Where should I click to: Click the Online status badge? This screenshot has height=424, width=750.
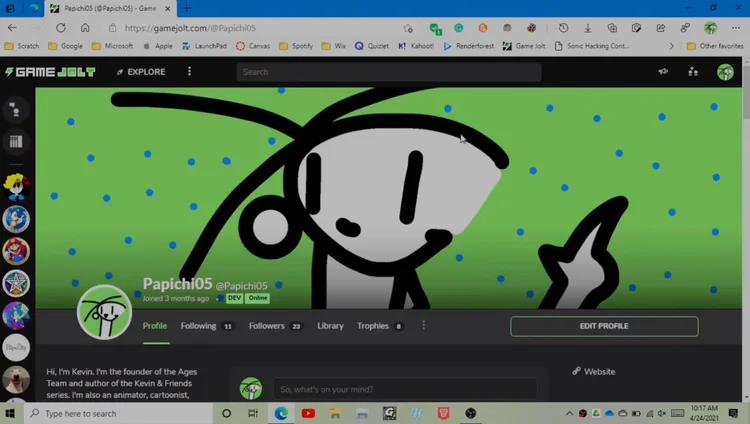coord(257,298)
